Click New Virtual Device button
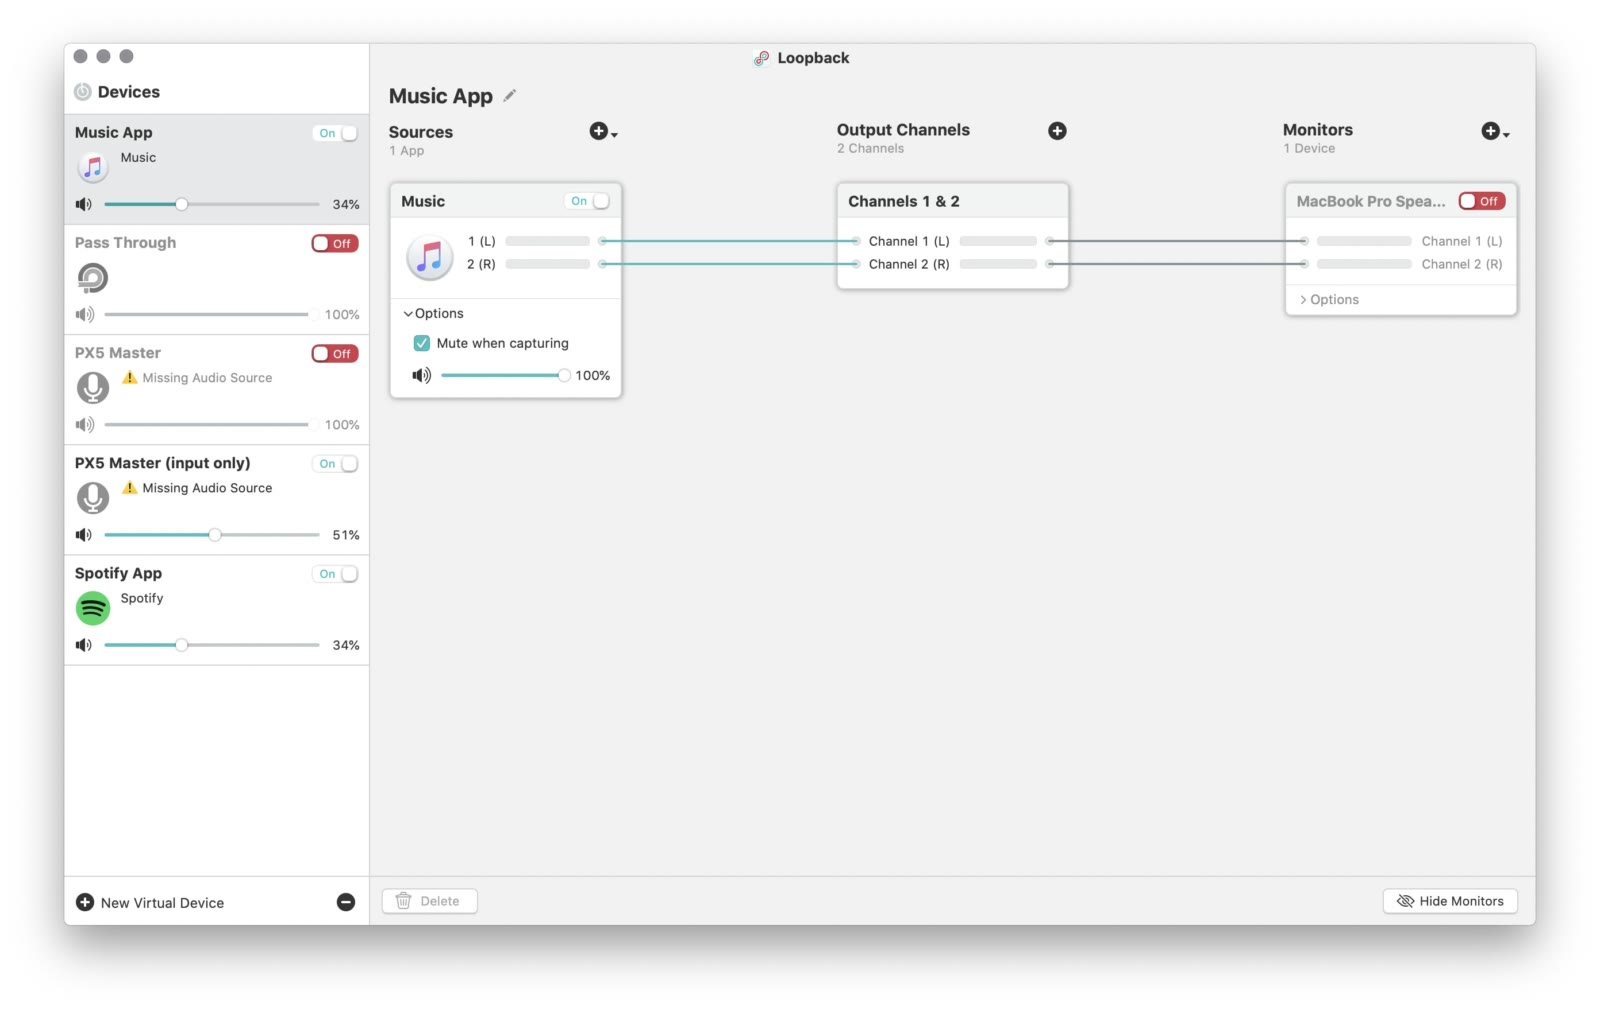 click(x=150, y=902)
